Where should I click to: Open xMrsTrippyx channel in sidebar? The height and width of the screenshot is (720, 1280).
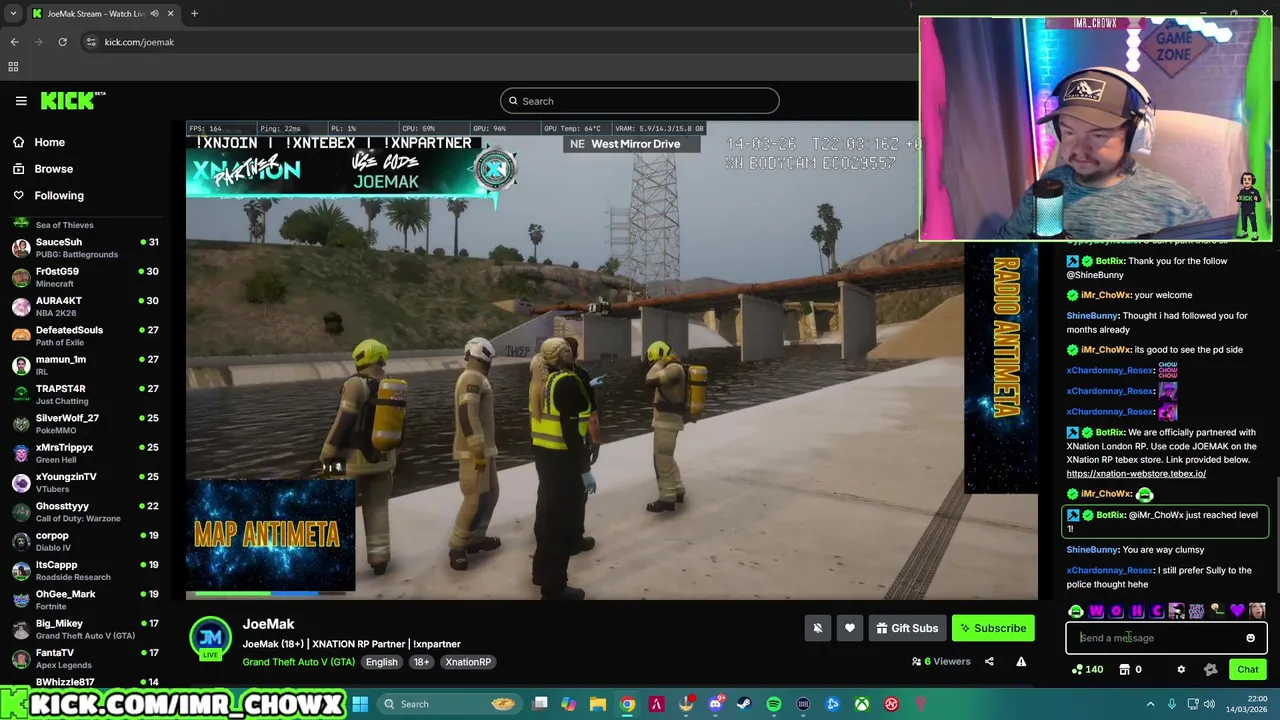coord(85,453)
